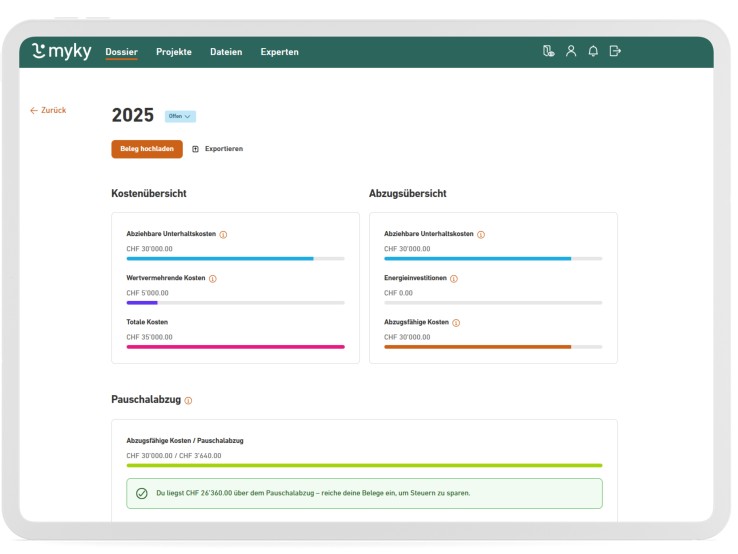The image size is (738, 554).
Task: Go to the Experten tab
Action: pos(279,52)
